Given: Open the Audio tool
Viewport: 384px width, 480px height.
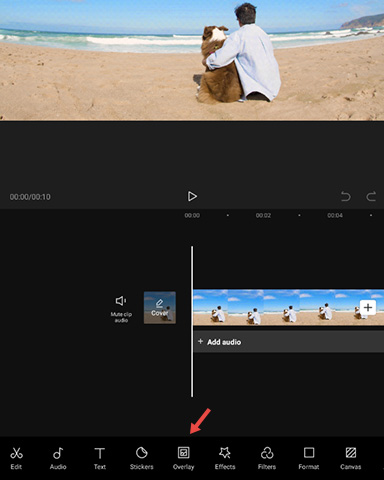Looking at the screenshot, I should [x=58, y=458].
